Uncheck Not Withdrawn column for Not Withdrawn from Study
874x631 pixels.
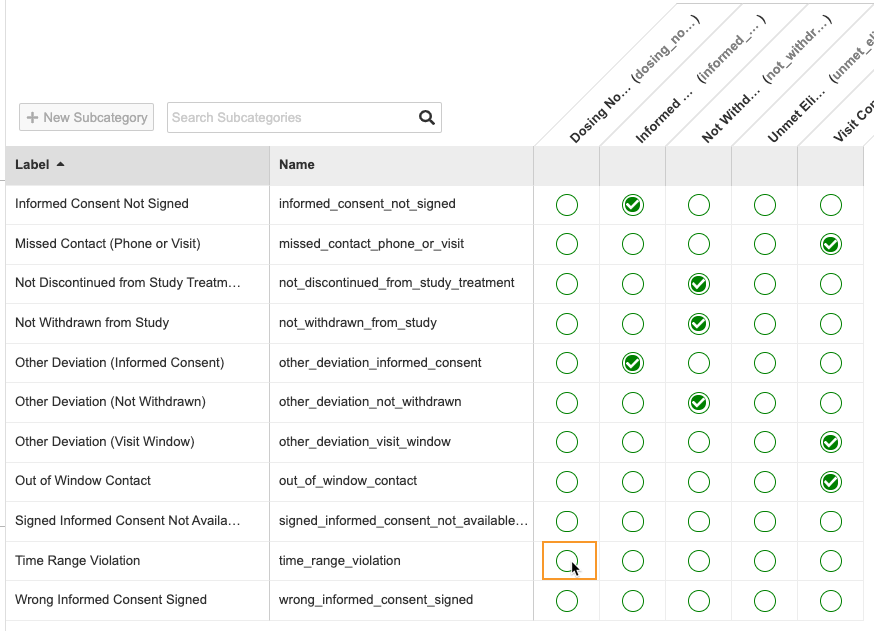698,323
